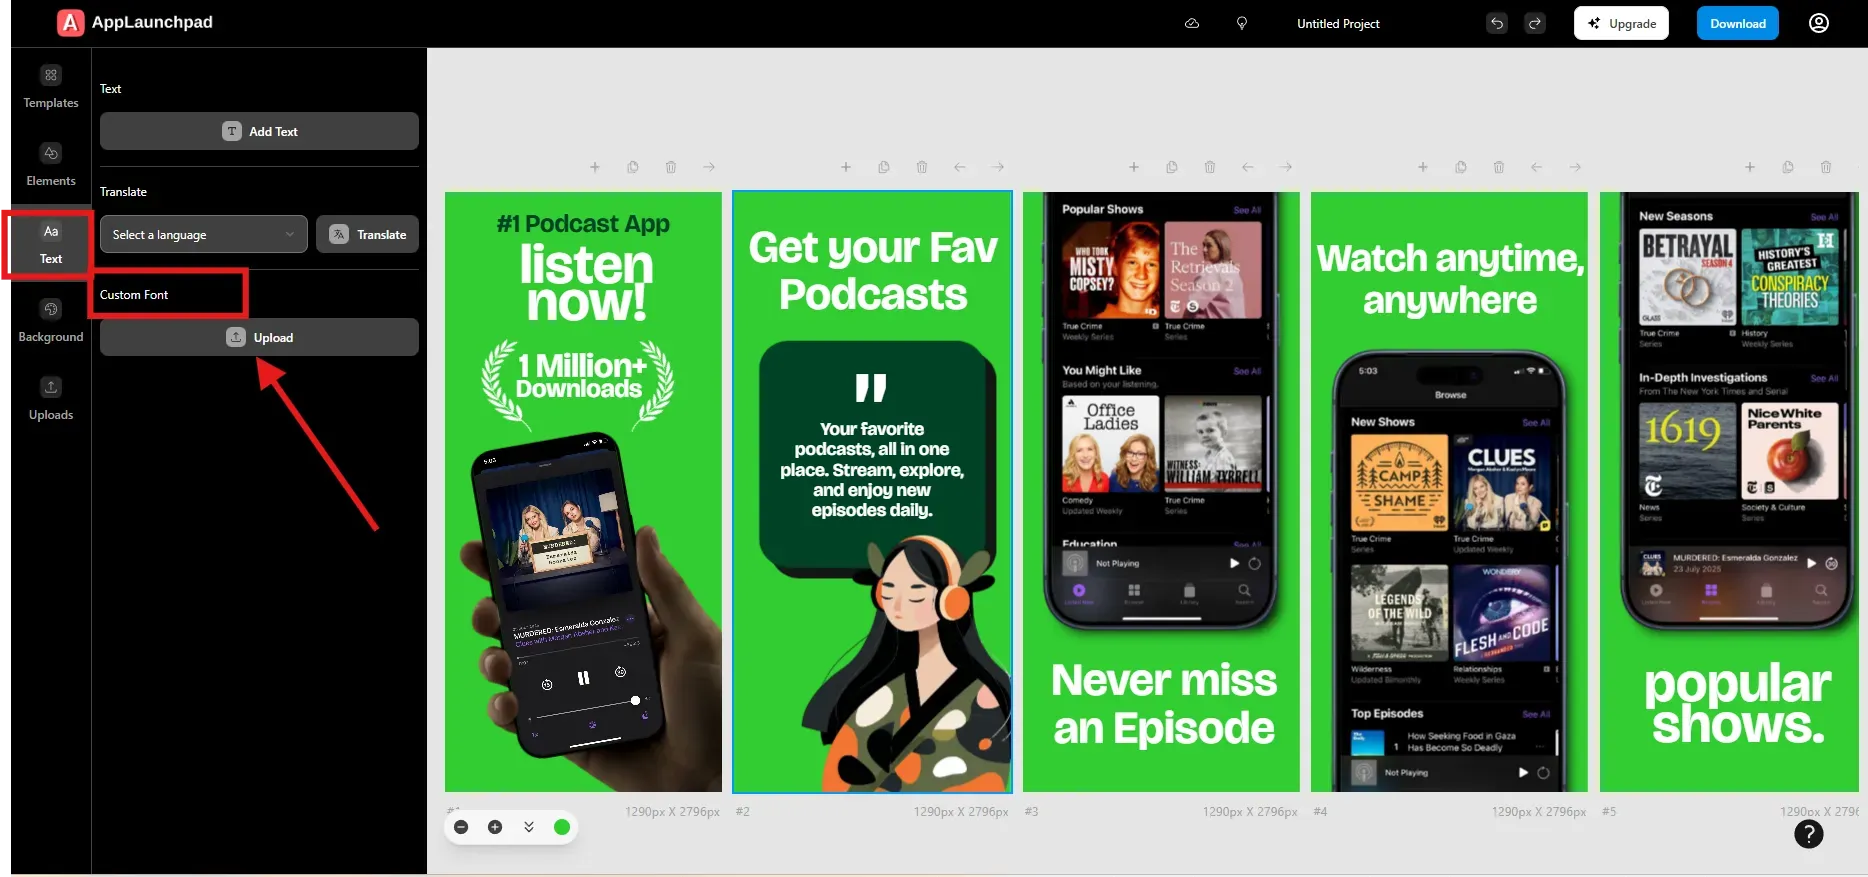Open the user account profile icon
1868x877 pixels.
click(1819, 23)
